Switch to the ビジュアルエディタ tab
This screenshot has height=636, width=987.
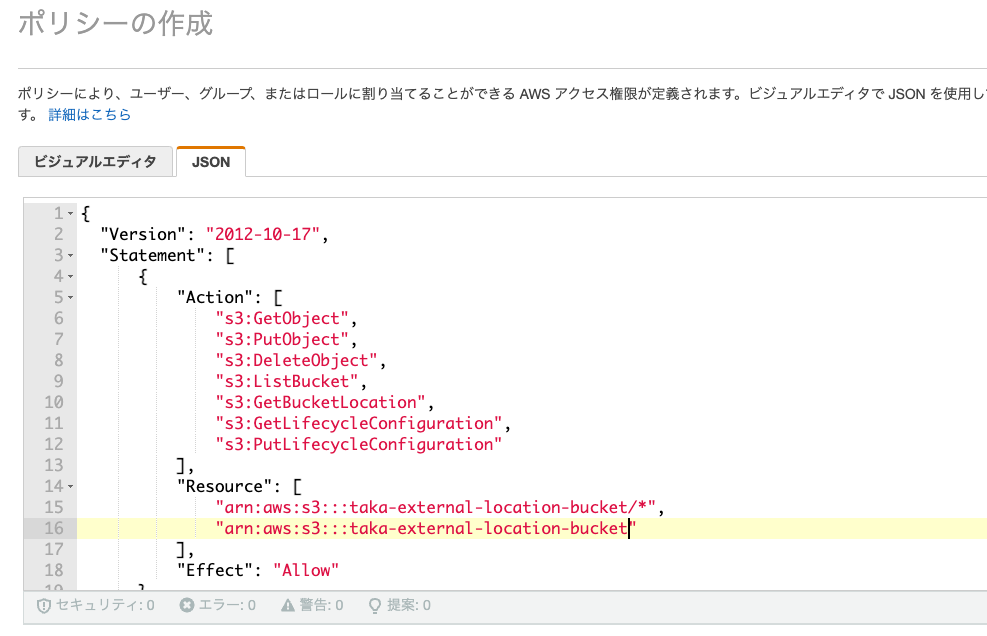click(96, 162)
